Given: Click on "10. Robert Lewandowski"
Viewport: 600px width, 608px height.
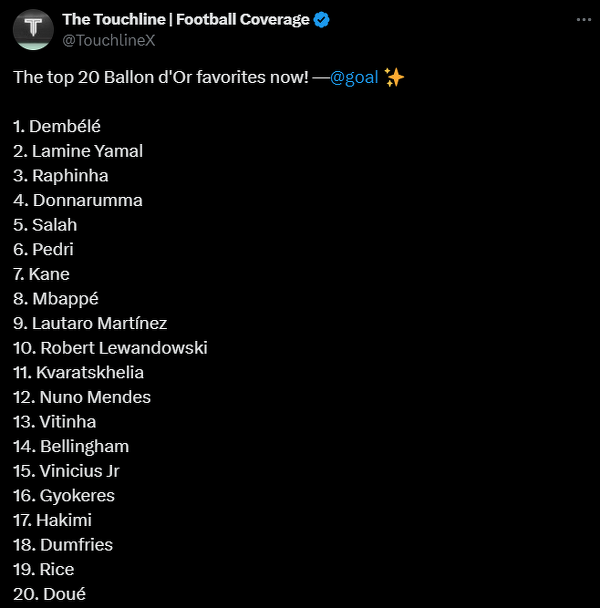Looking at the screenshot, I should click(110, 348).
